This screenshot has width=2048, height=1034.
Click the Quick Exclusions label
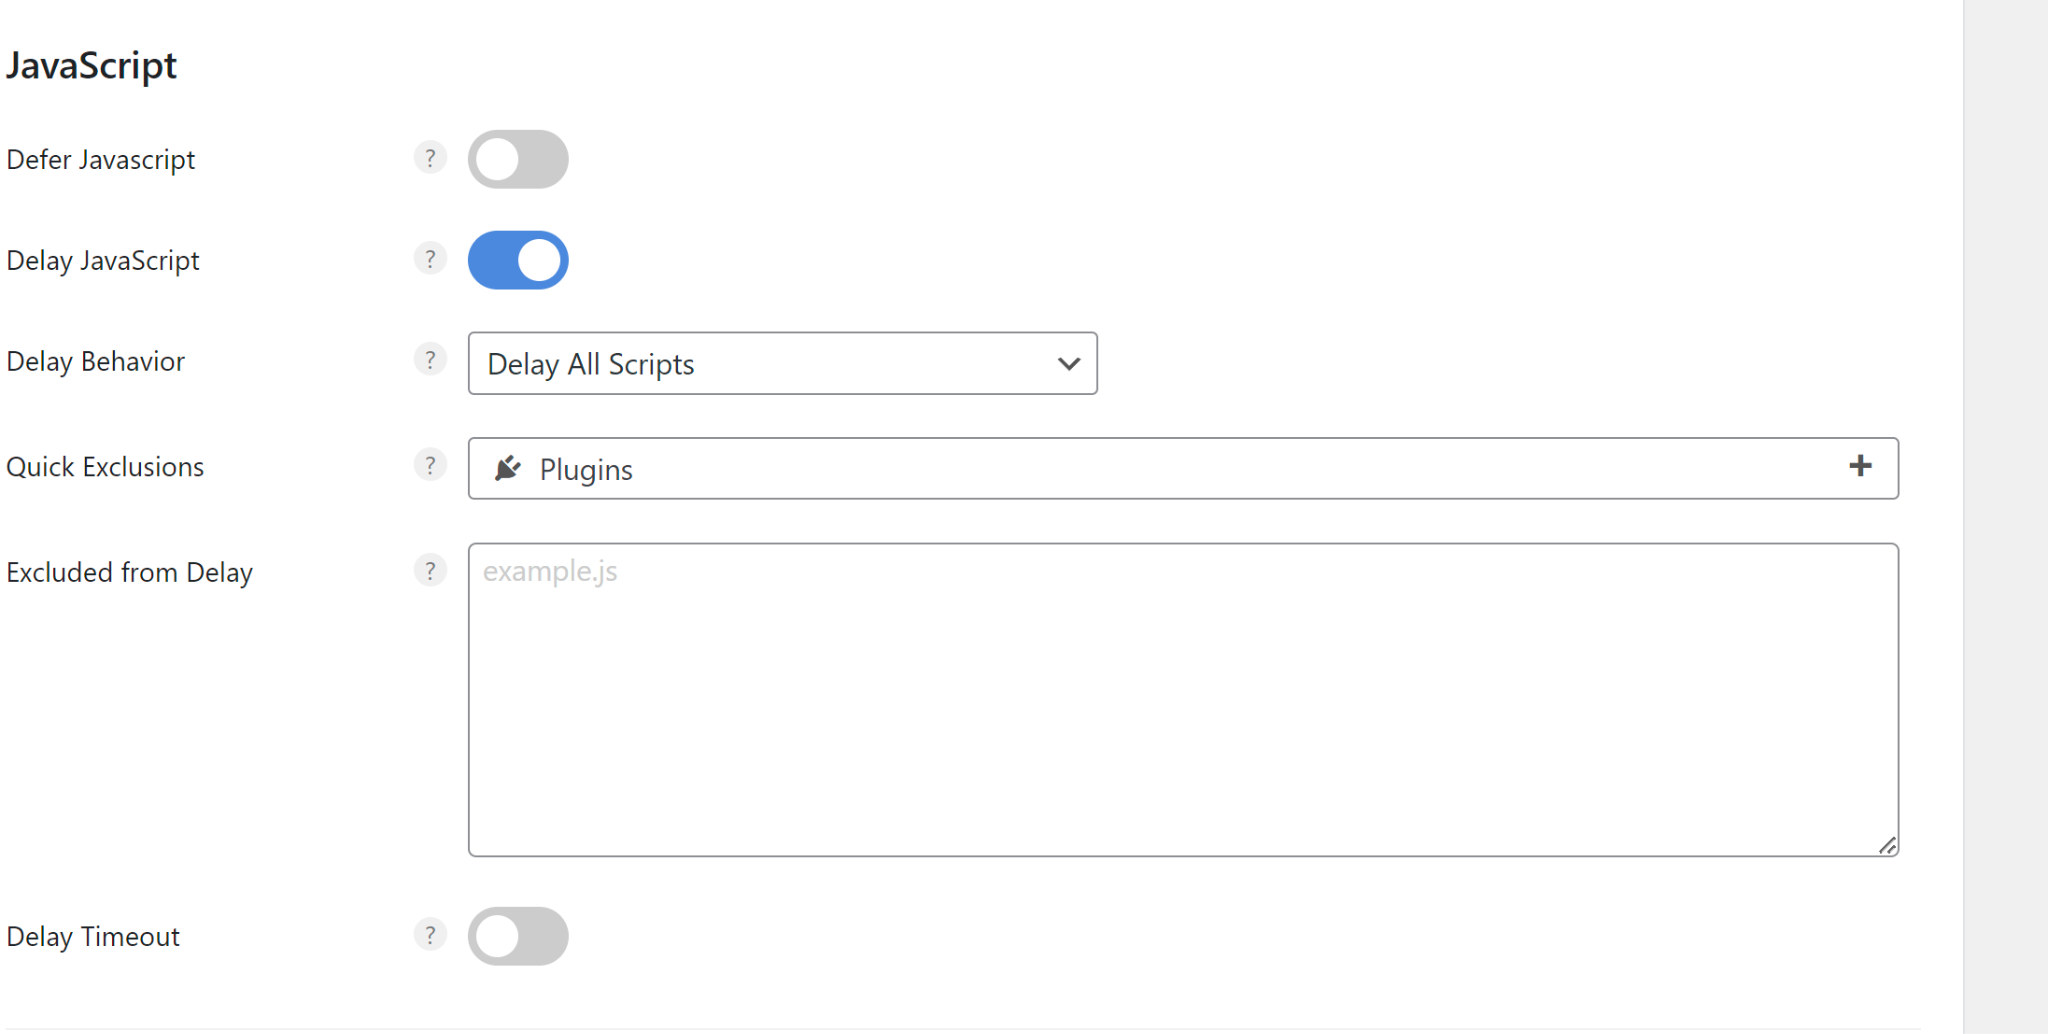click(x=105, y=467)
